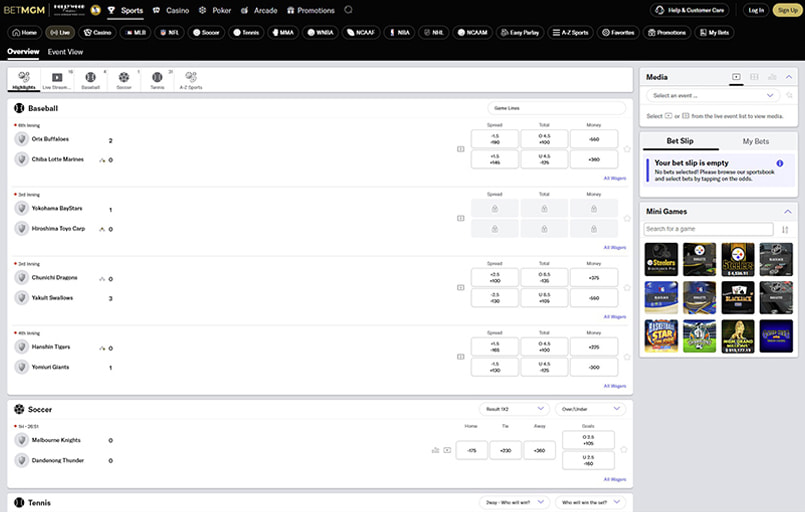The image size is (805, 512).
Task: Select Live Stream filter icon
Action: click(57, 80)
